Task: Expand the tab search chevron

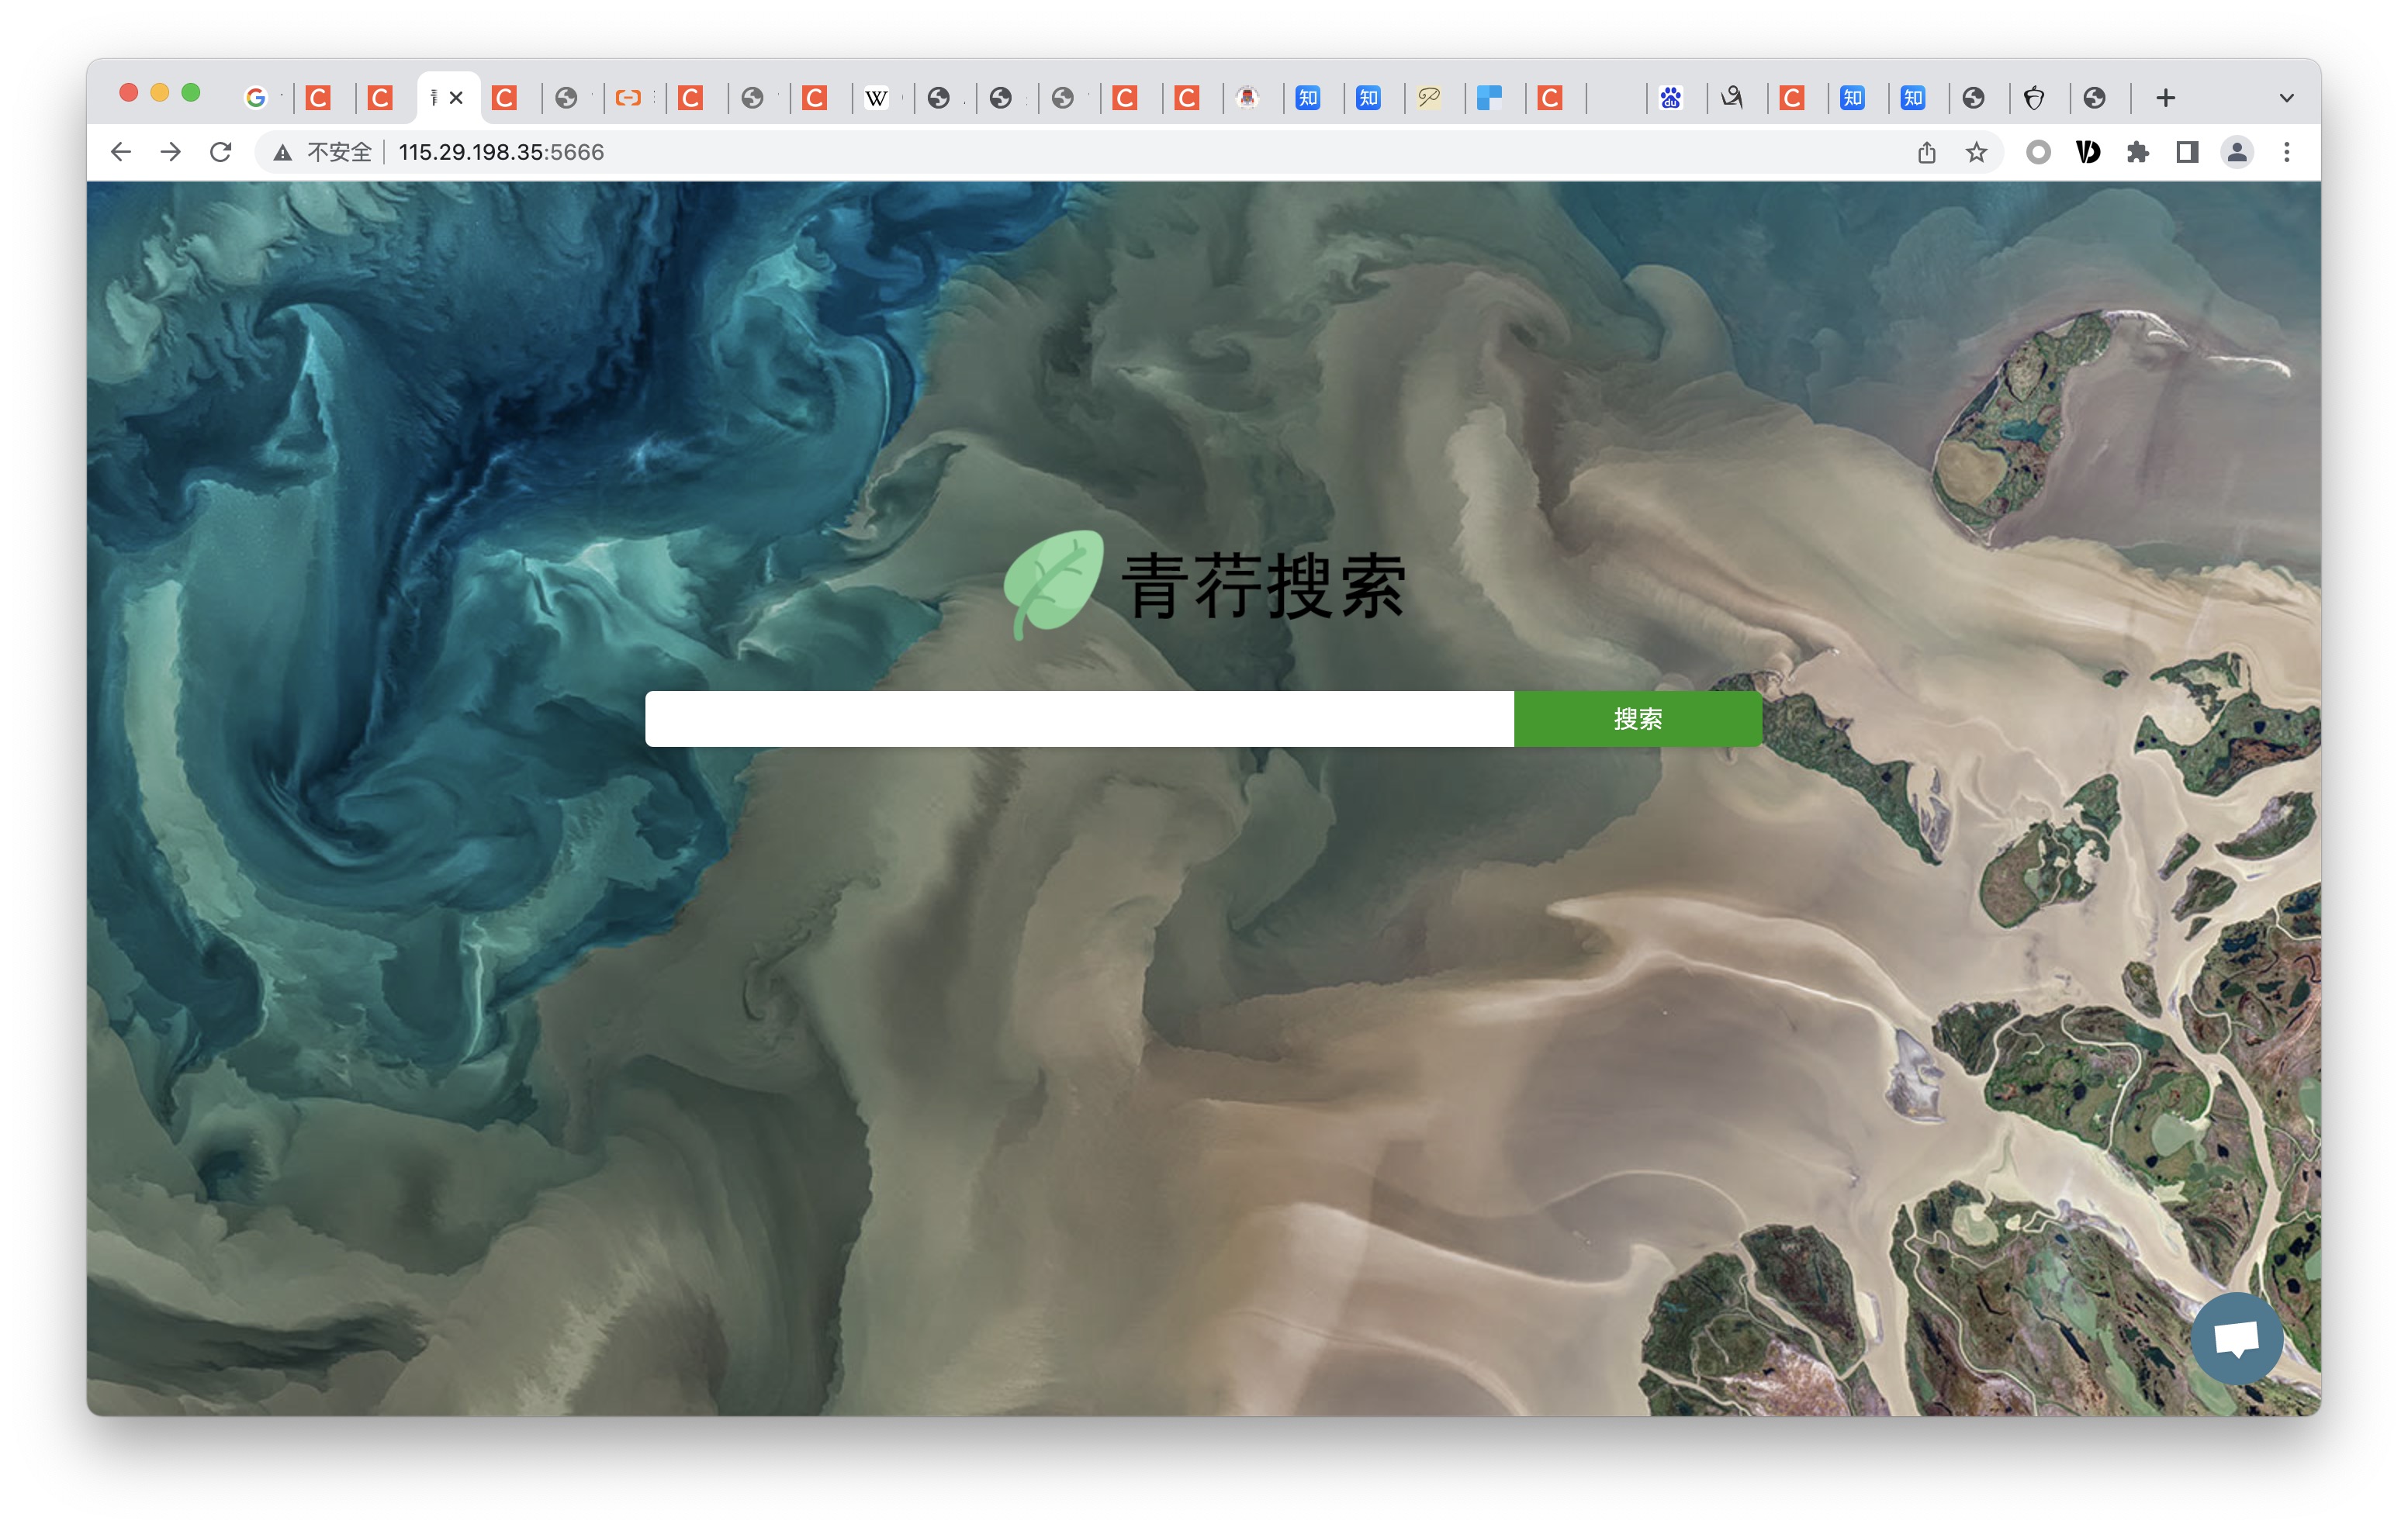Action: pos(2286,98)
